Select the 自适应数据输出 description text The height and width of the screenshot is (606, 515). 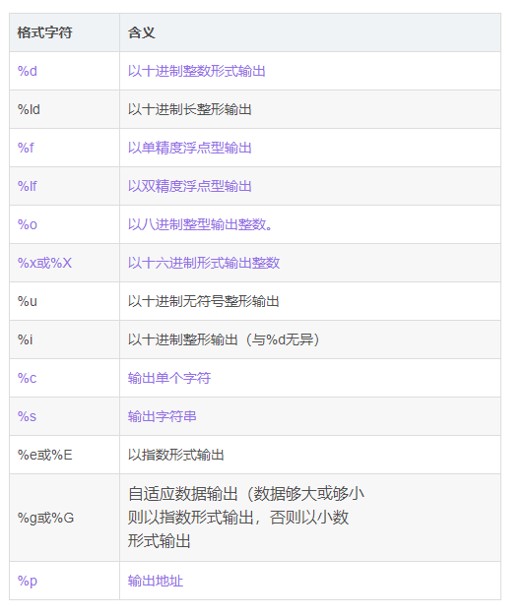246,517
